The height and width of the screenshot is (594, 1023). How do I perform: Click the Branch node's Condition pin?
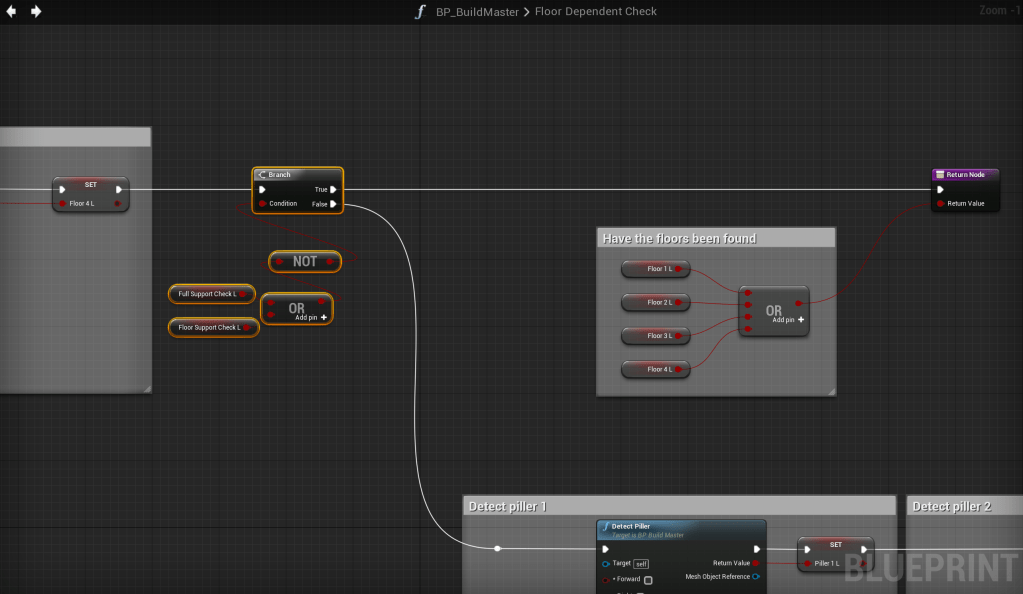click(262, 204)
